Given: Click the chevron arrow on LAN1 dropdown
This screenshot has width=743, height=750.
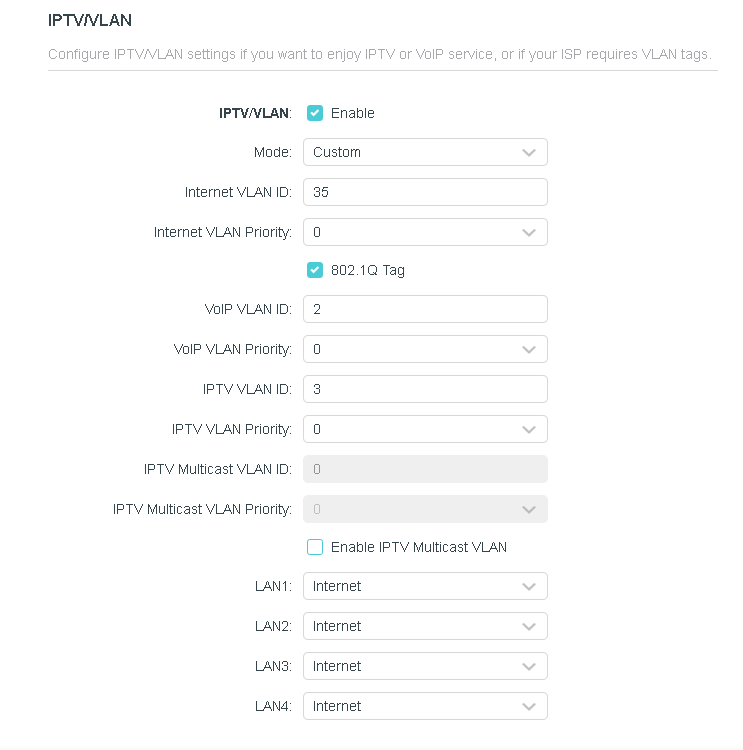Looking at the screenshot, I should [x=529, y=586].
